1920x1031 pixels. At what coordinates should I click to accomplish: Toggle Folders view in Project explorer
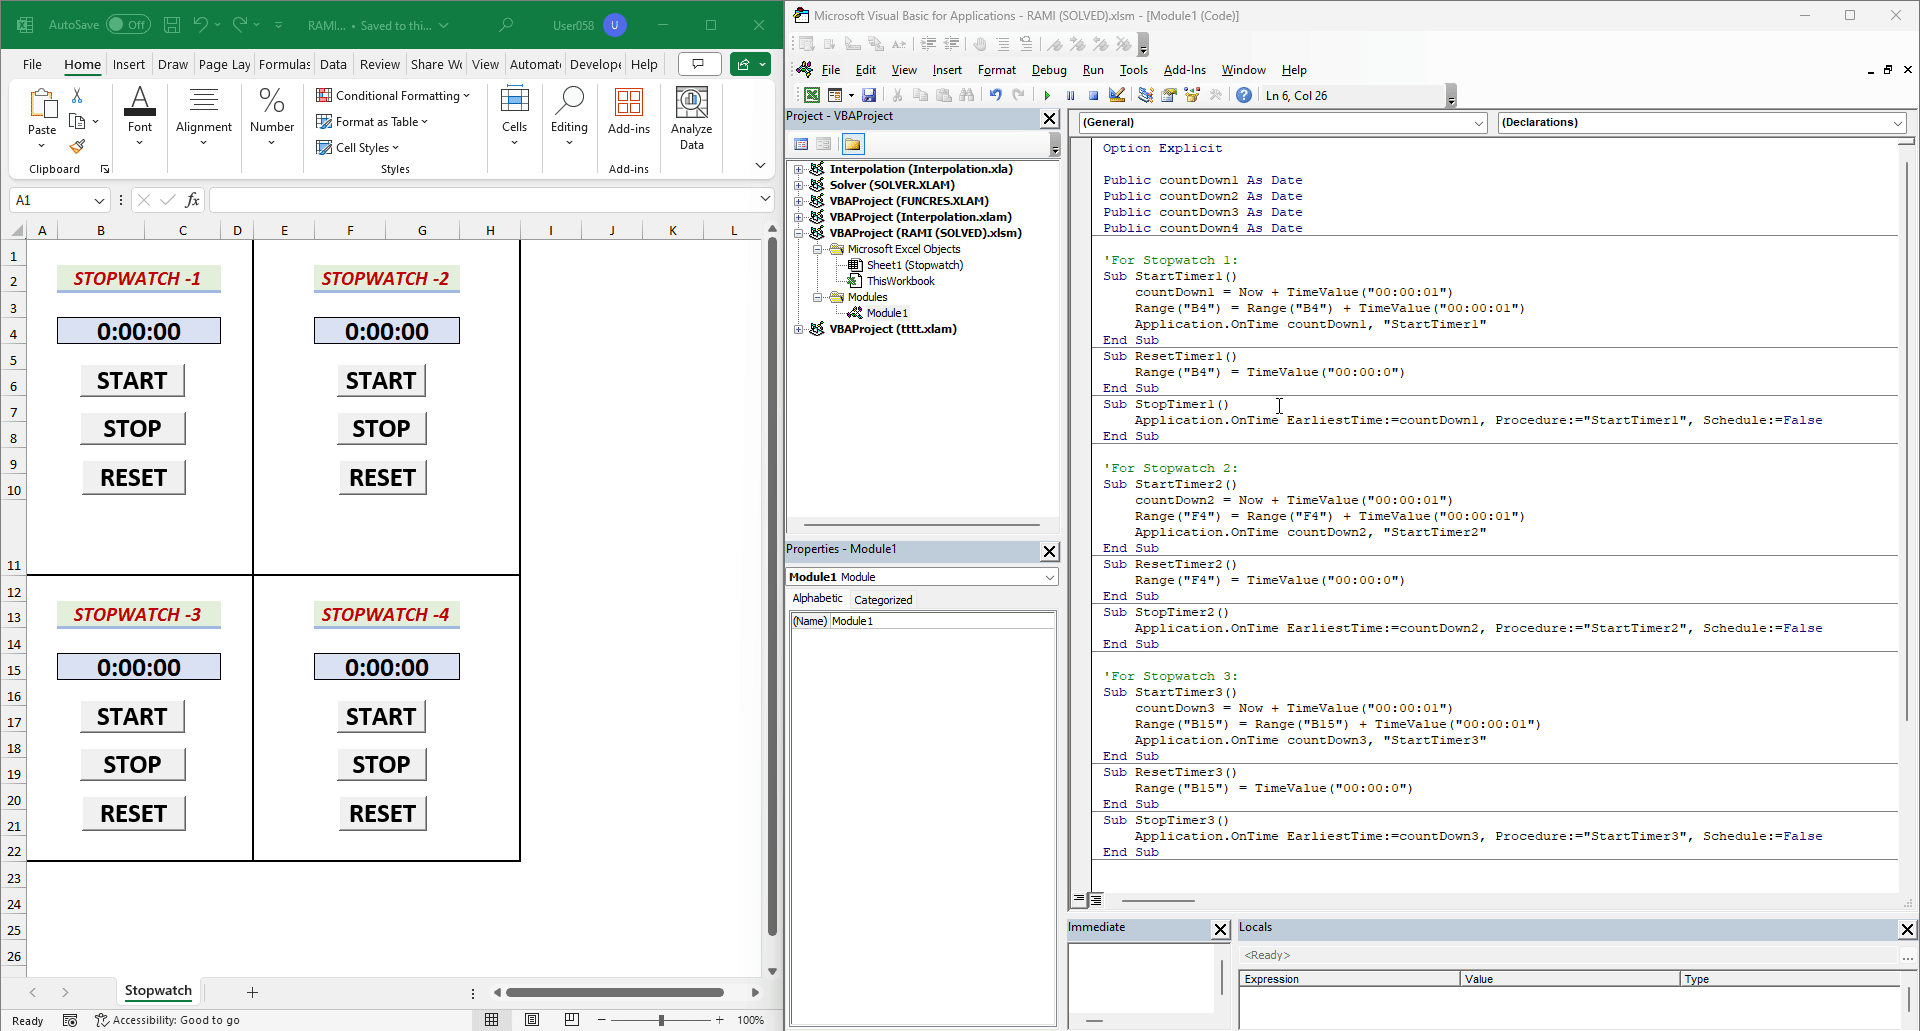point(852,145)
